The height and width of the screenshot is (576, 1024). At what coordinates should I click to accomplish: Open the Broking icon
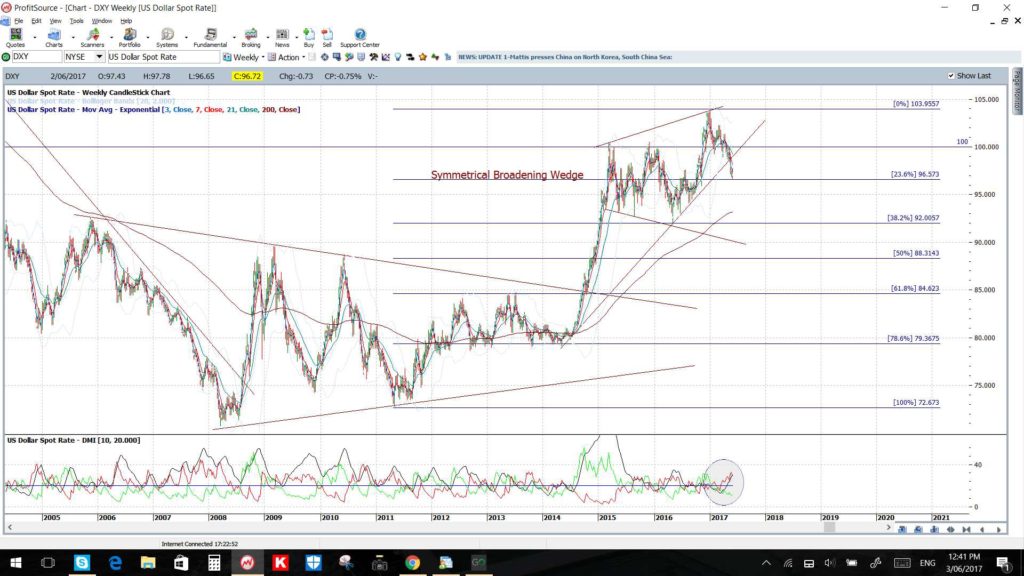tap(251, 38)
